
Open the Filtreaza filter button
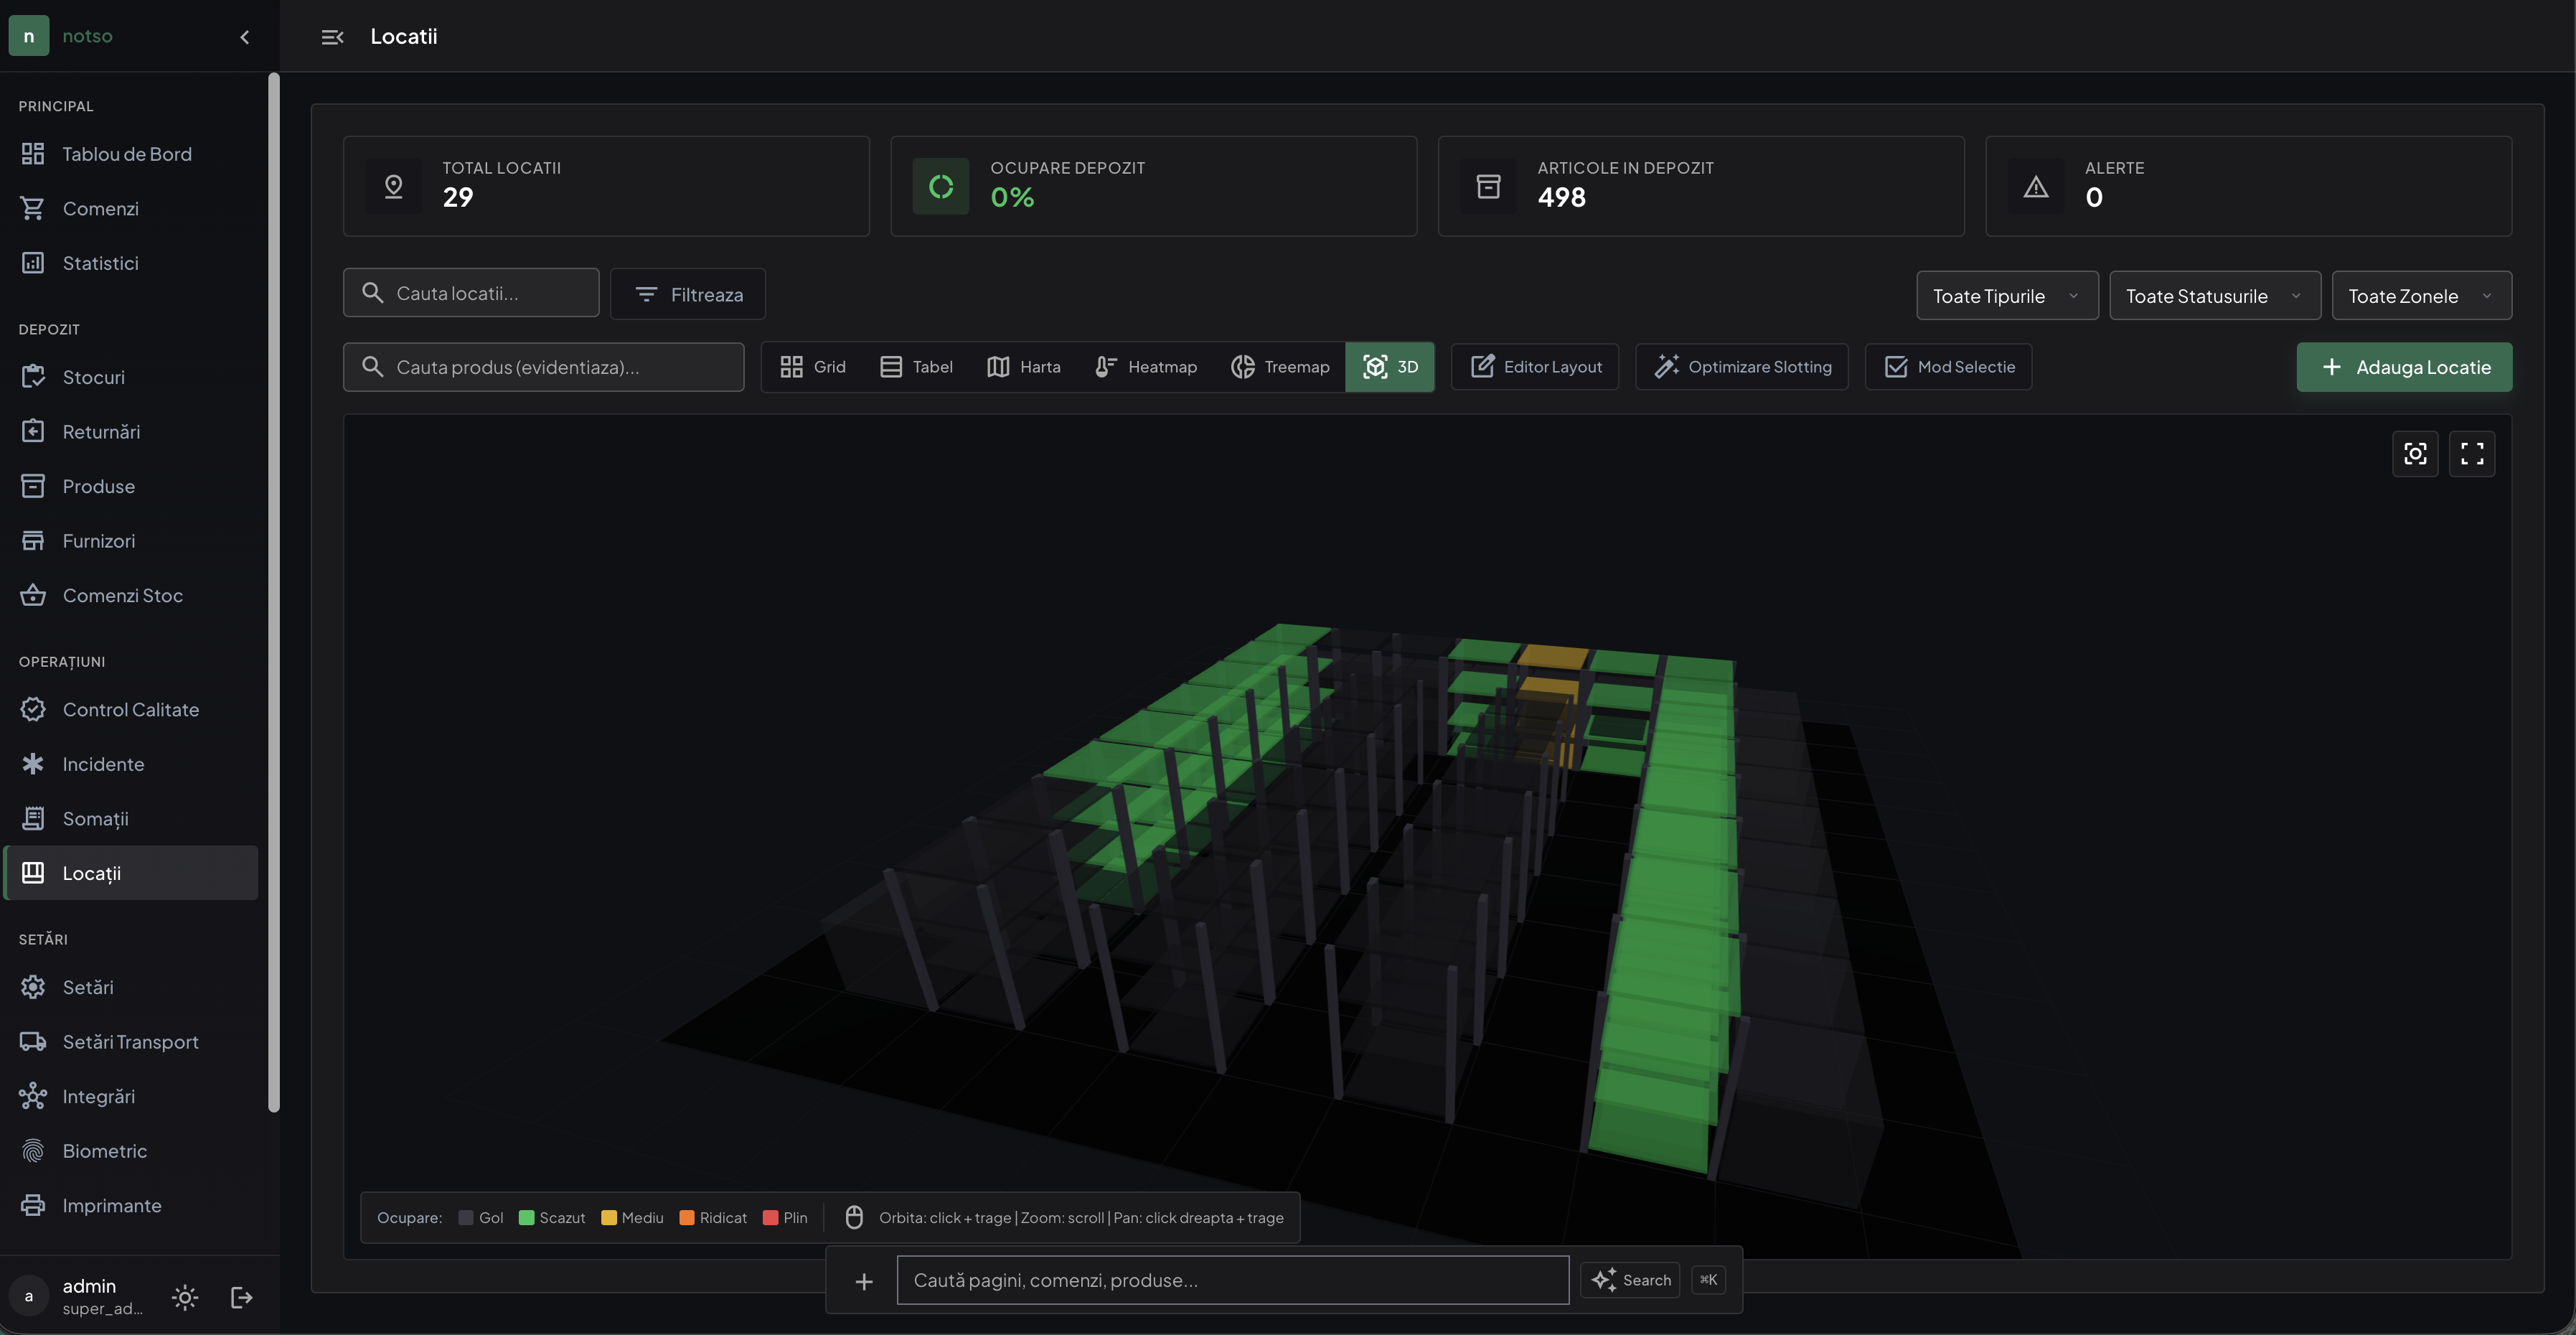tap(688, 294)
